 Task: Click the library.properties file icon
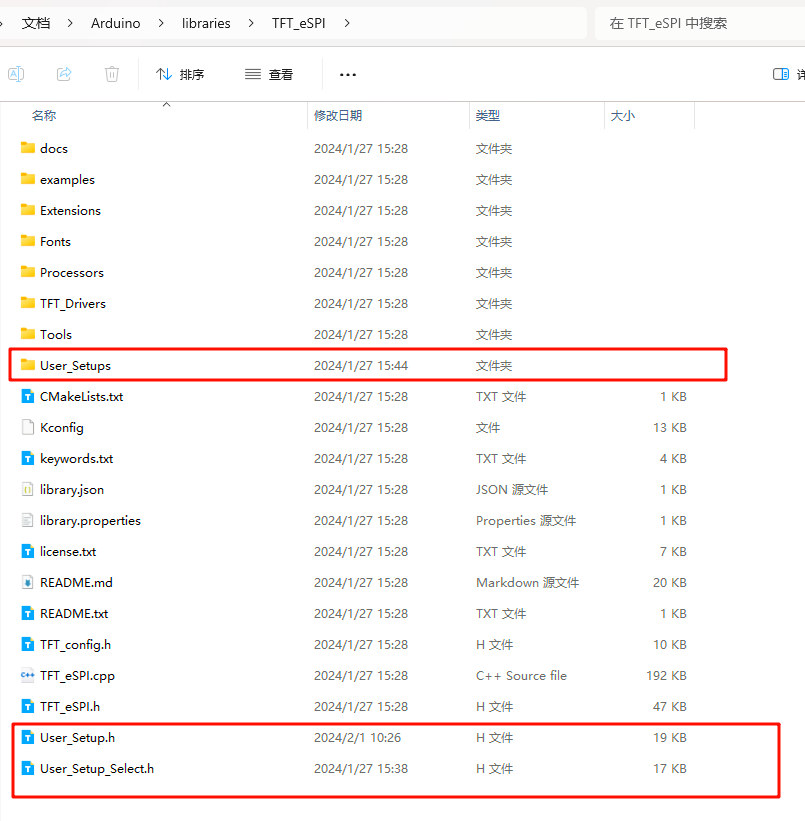28,520
